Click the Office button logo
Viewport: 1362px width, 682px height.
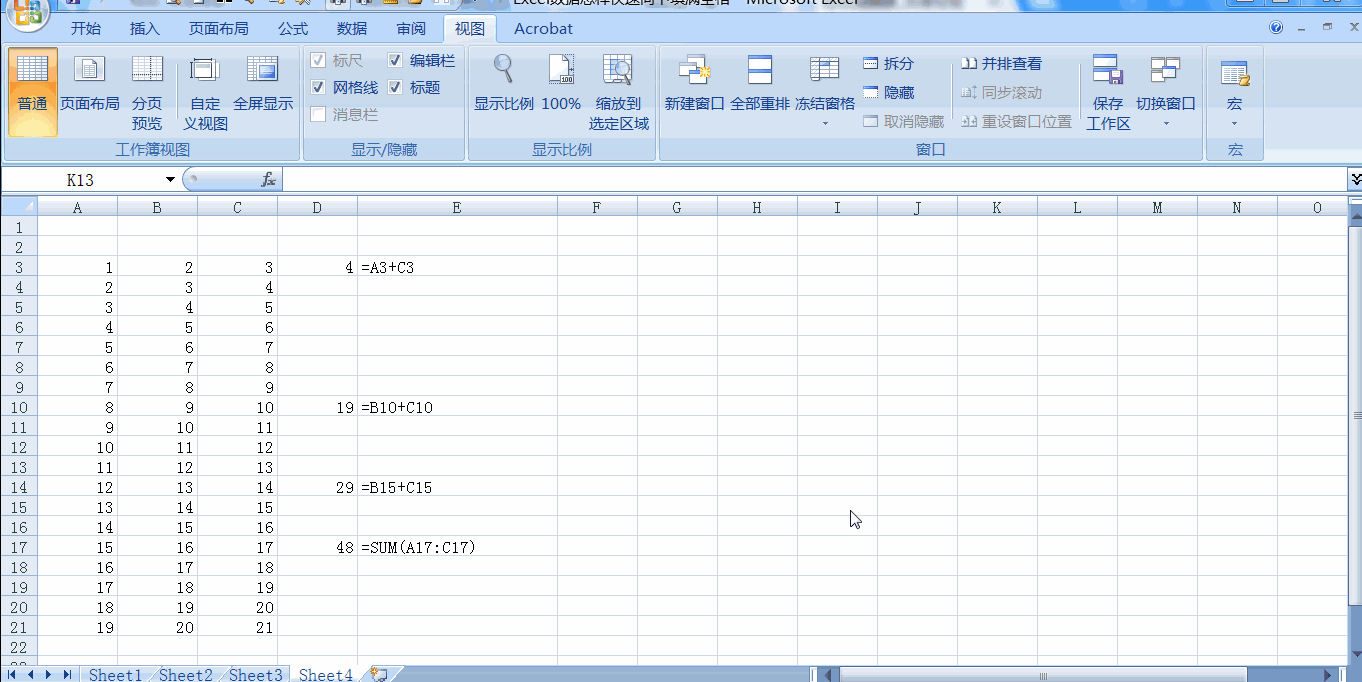coord(27,12)
